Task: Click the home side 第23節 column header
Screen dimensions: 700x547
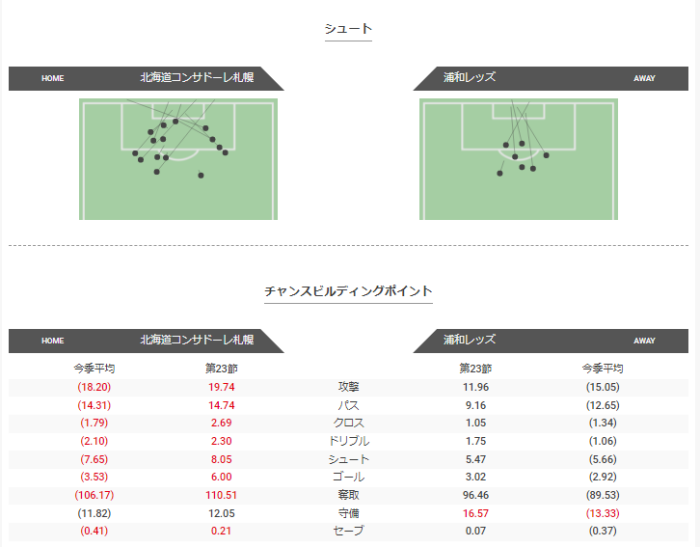Action: click(221, 368)
